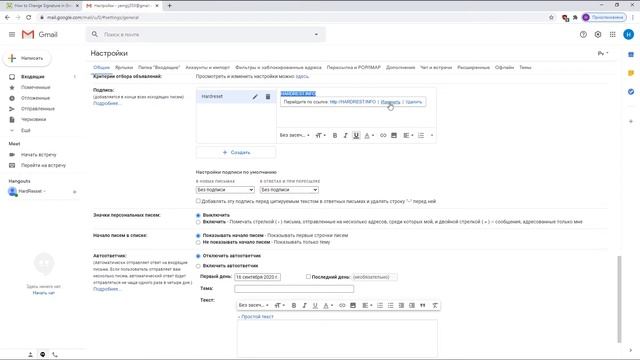640x360 pixels.
Task: Toggle Underline in the autoresponder text toolbar
Action: click(315, 305)
